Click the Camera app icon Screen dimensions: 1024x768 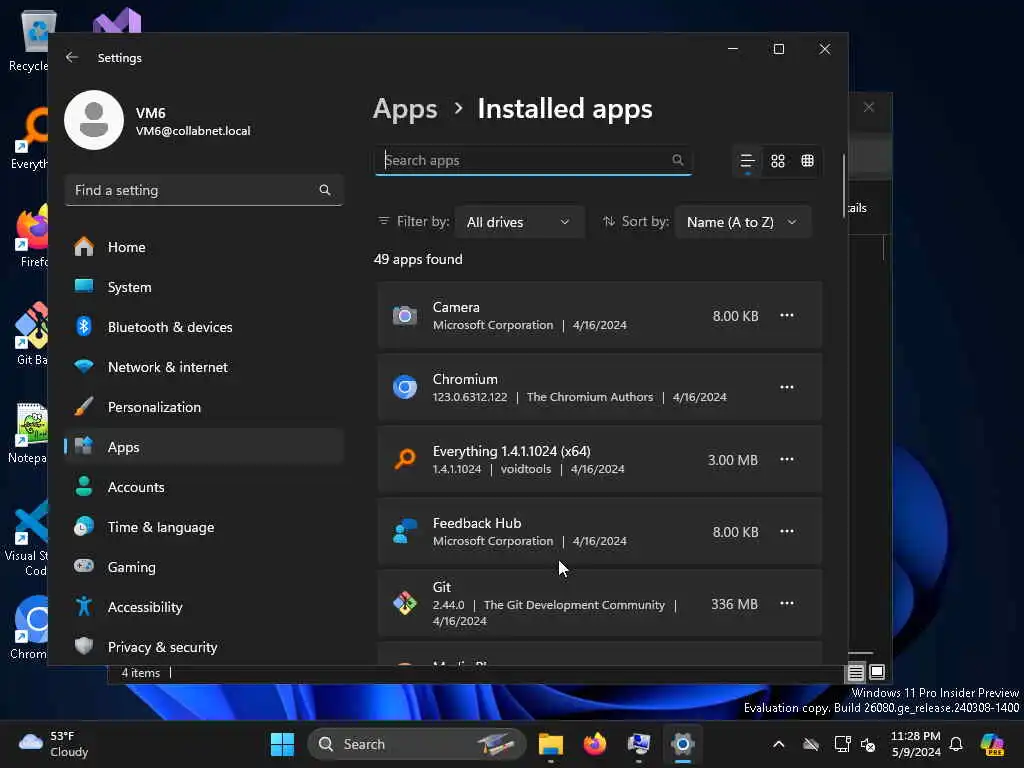pos(405,315)
